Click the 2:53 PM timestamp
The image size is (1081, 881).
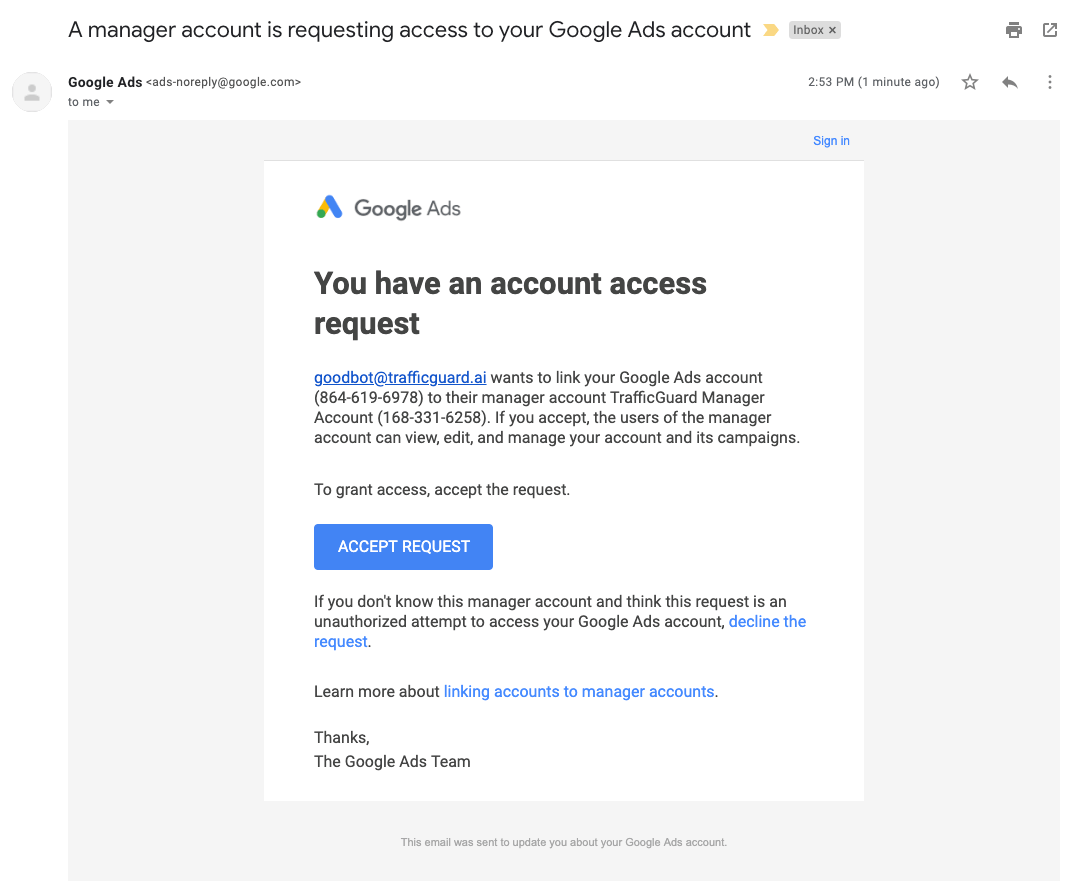coord(873,82)
